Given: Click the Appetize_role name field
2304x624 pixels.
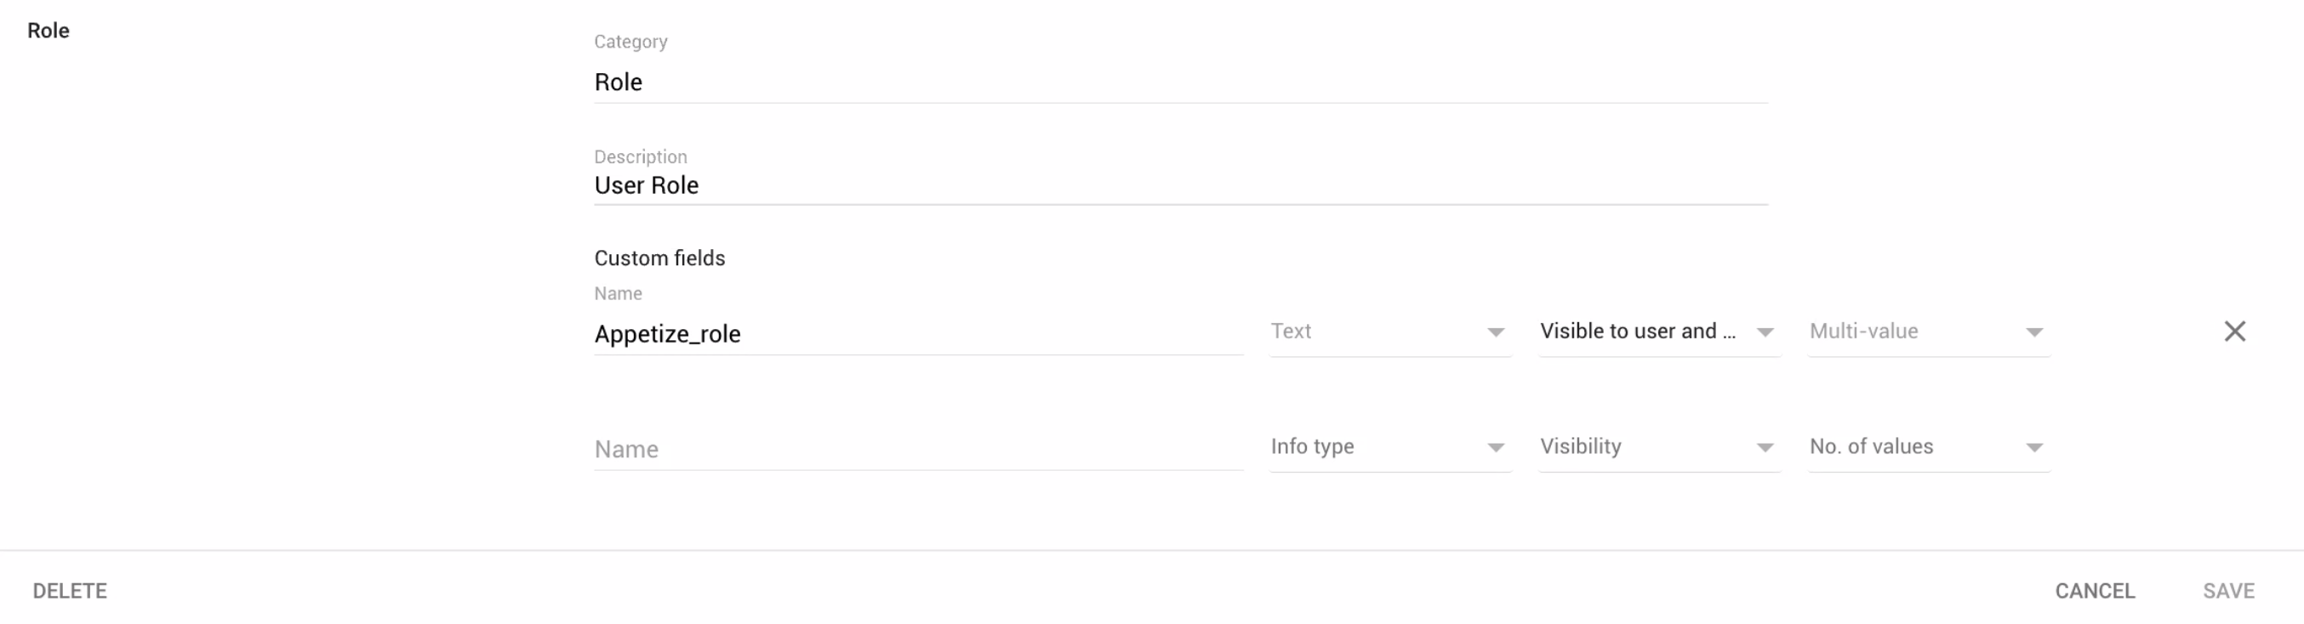Looking at the screenshot, I should pos(918,333).
